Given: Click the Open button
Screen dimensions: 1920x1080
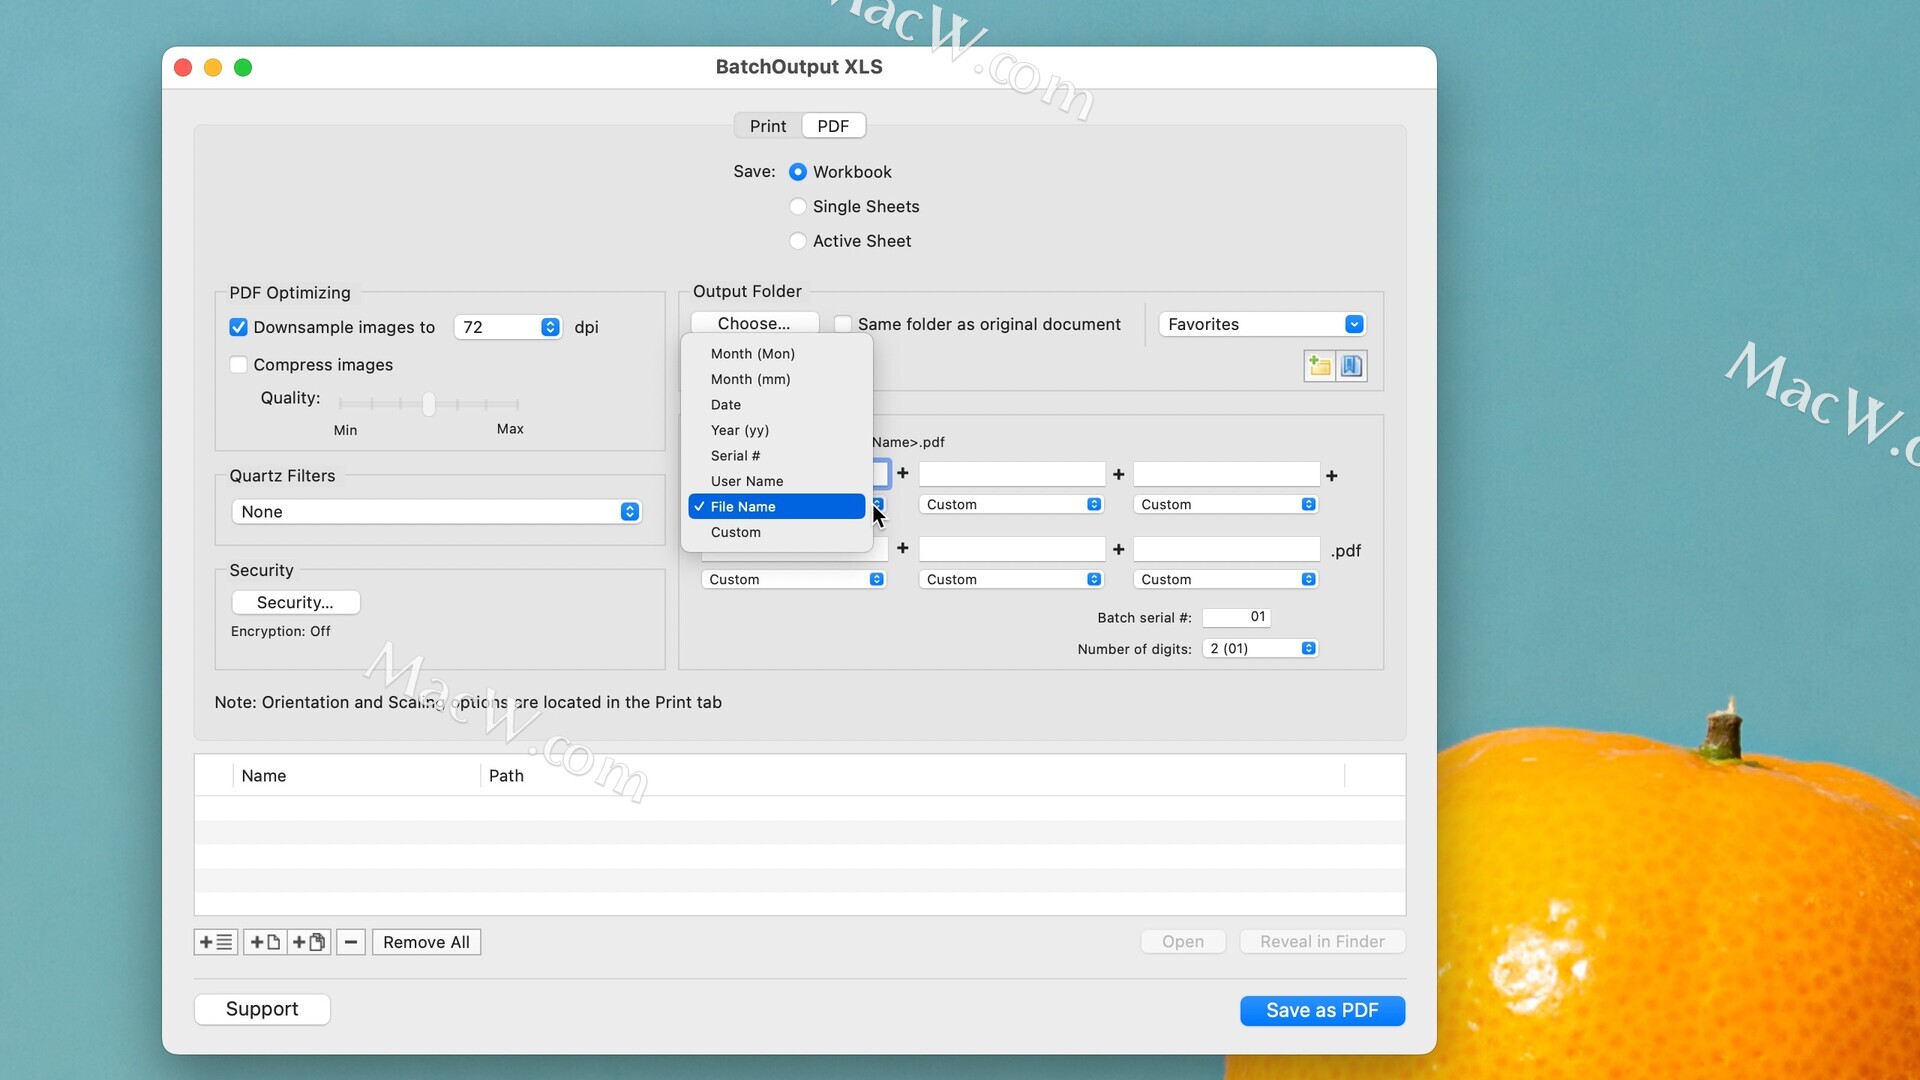Looking at the screenshot, I should coord(1183,942).
